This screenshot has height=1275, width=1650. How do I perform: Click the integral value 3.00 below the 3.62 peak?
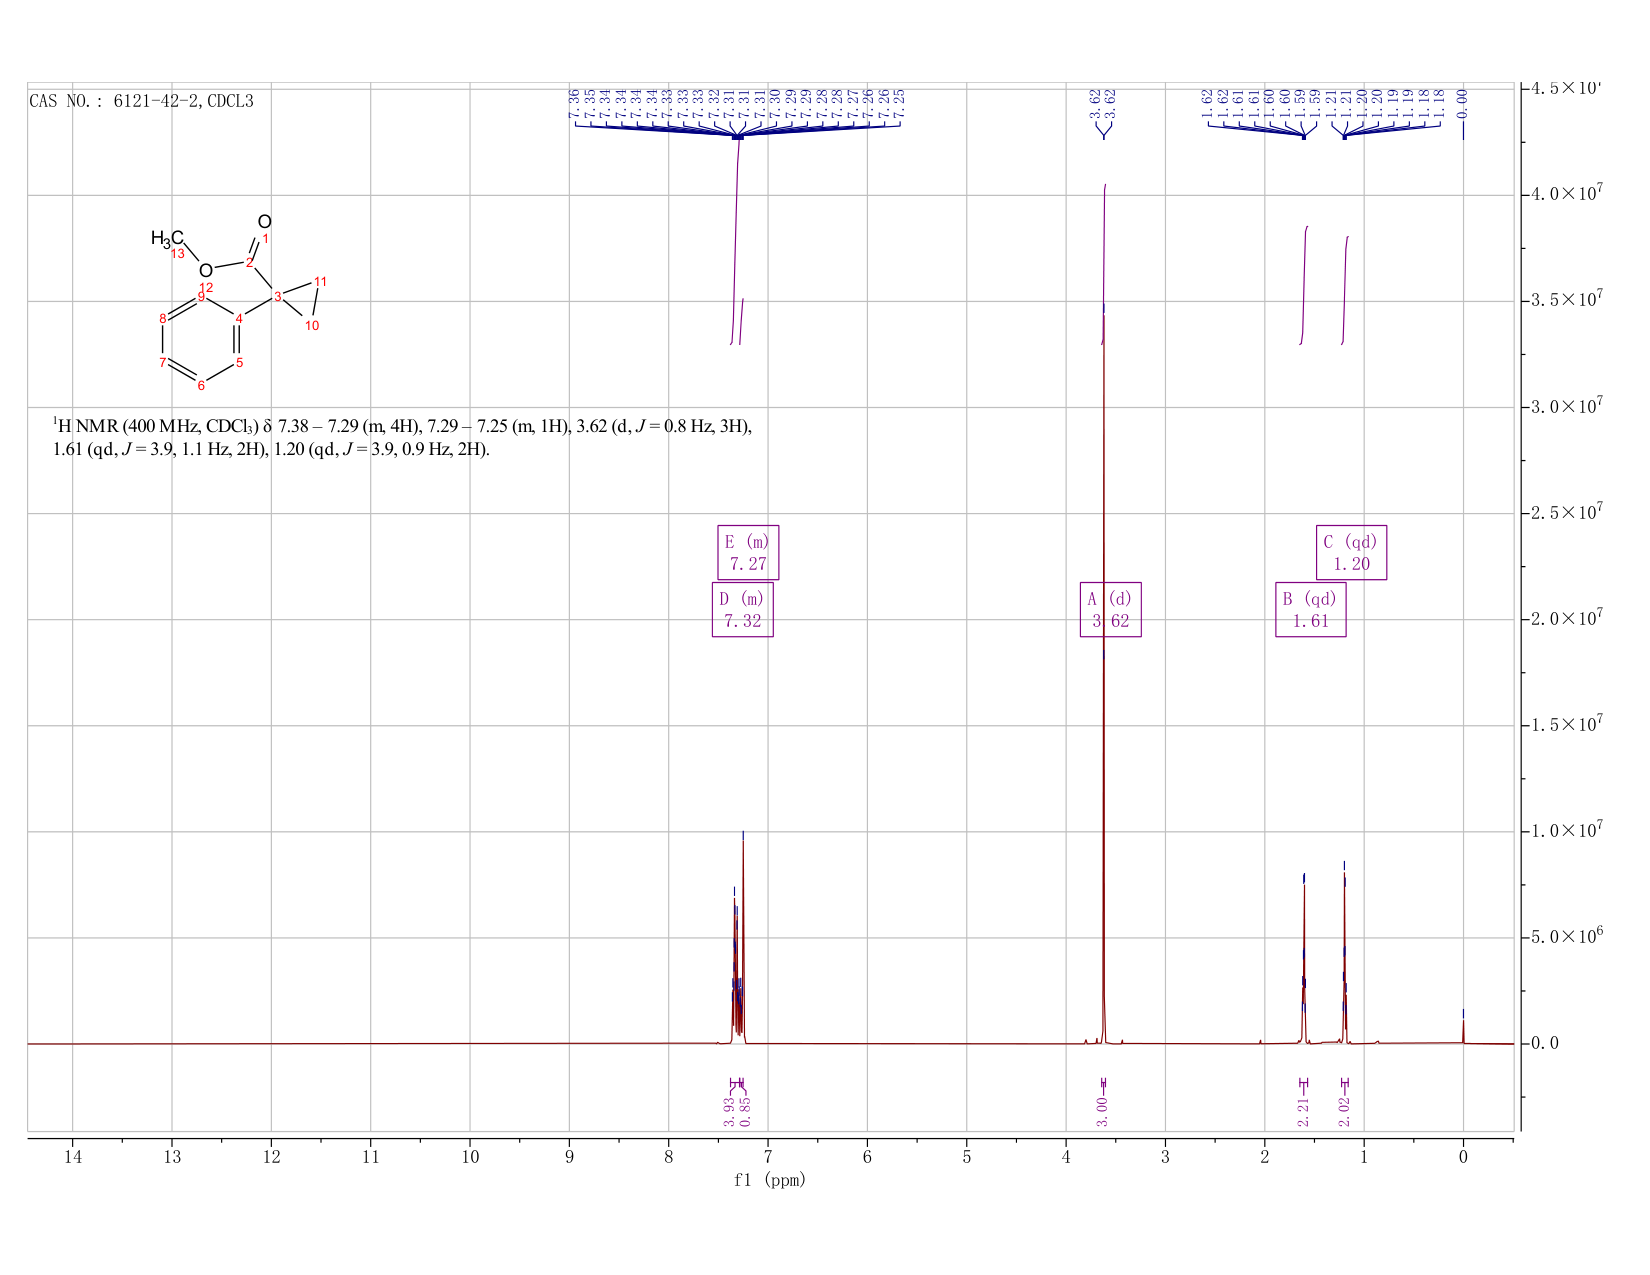[1103, 1111]
